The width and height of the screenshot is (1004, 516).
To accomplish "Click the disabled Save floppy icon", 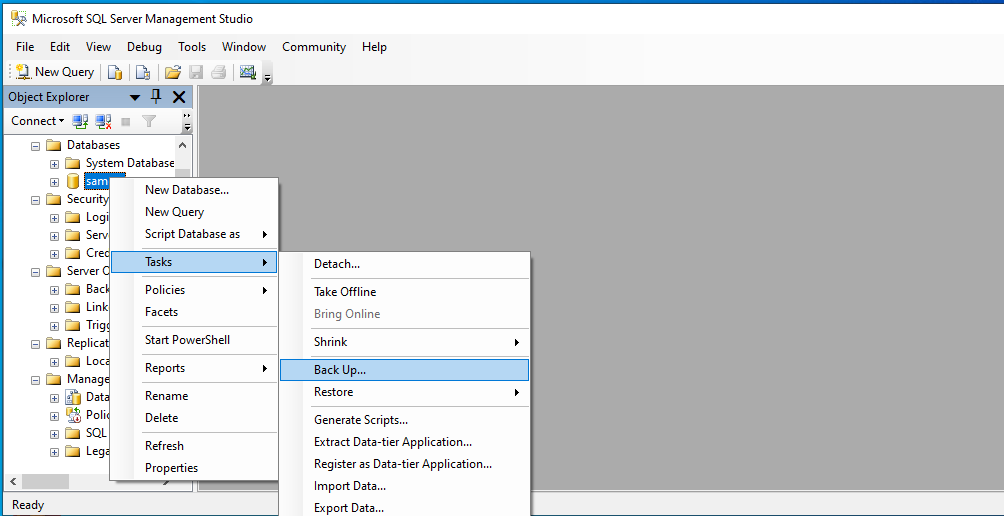I will [196, 72].
